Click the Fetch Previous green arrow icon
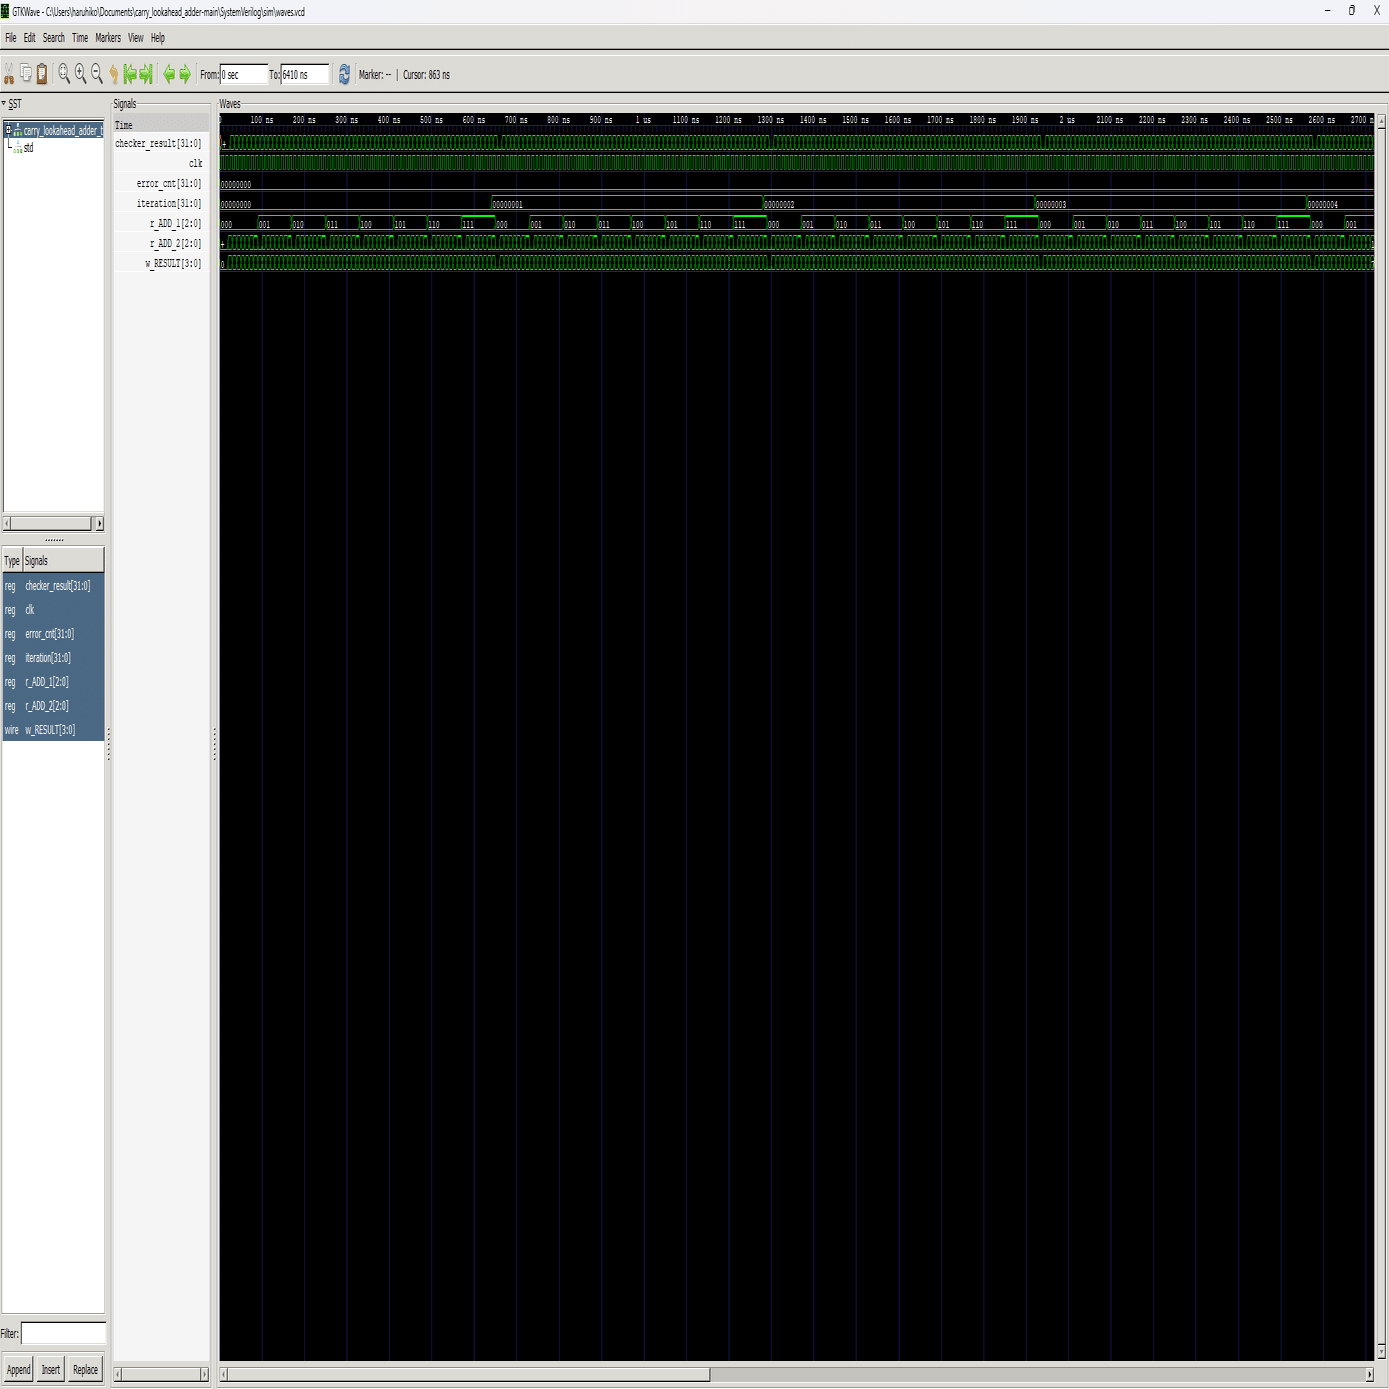1389x1389 pixels. [130, 73]
